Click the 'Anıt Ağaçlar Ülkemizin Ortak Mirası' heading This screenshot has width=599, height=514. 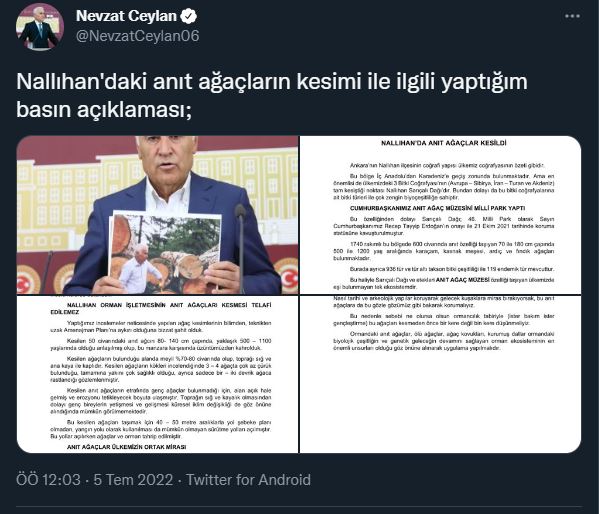(126, 447)
